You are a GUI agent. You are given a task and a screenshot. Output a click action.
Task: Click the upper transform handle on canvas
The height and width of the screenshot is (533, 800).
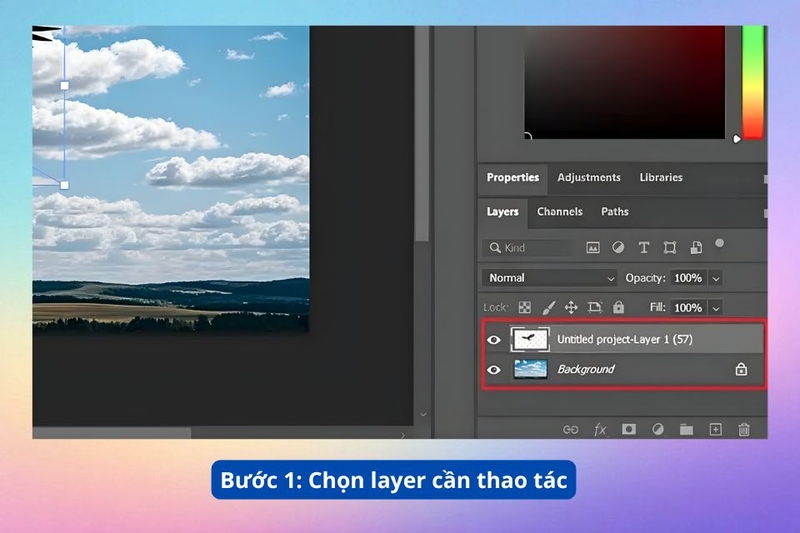[x=65, y=86]
